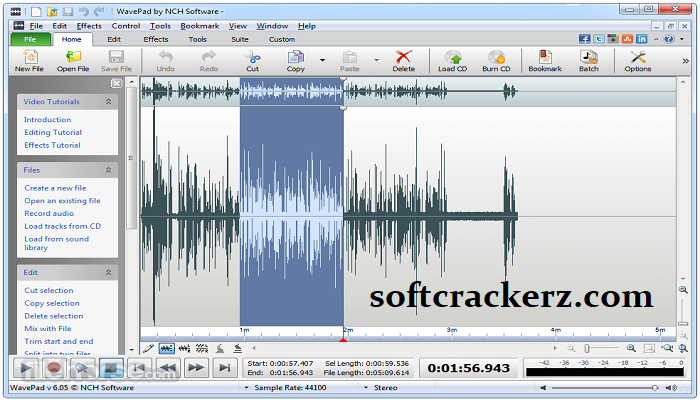
Task: Collapse the Video Tutorials panel section
Action: (108, 102)
